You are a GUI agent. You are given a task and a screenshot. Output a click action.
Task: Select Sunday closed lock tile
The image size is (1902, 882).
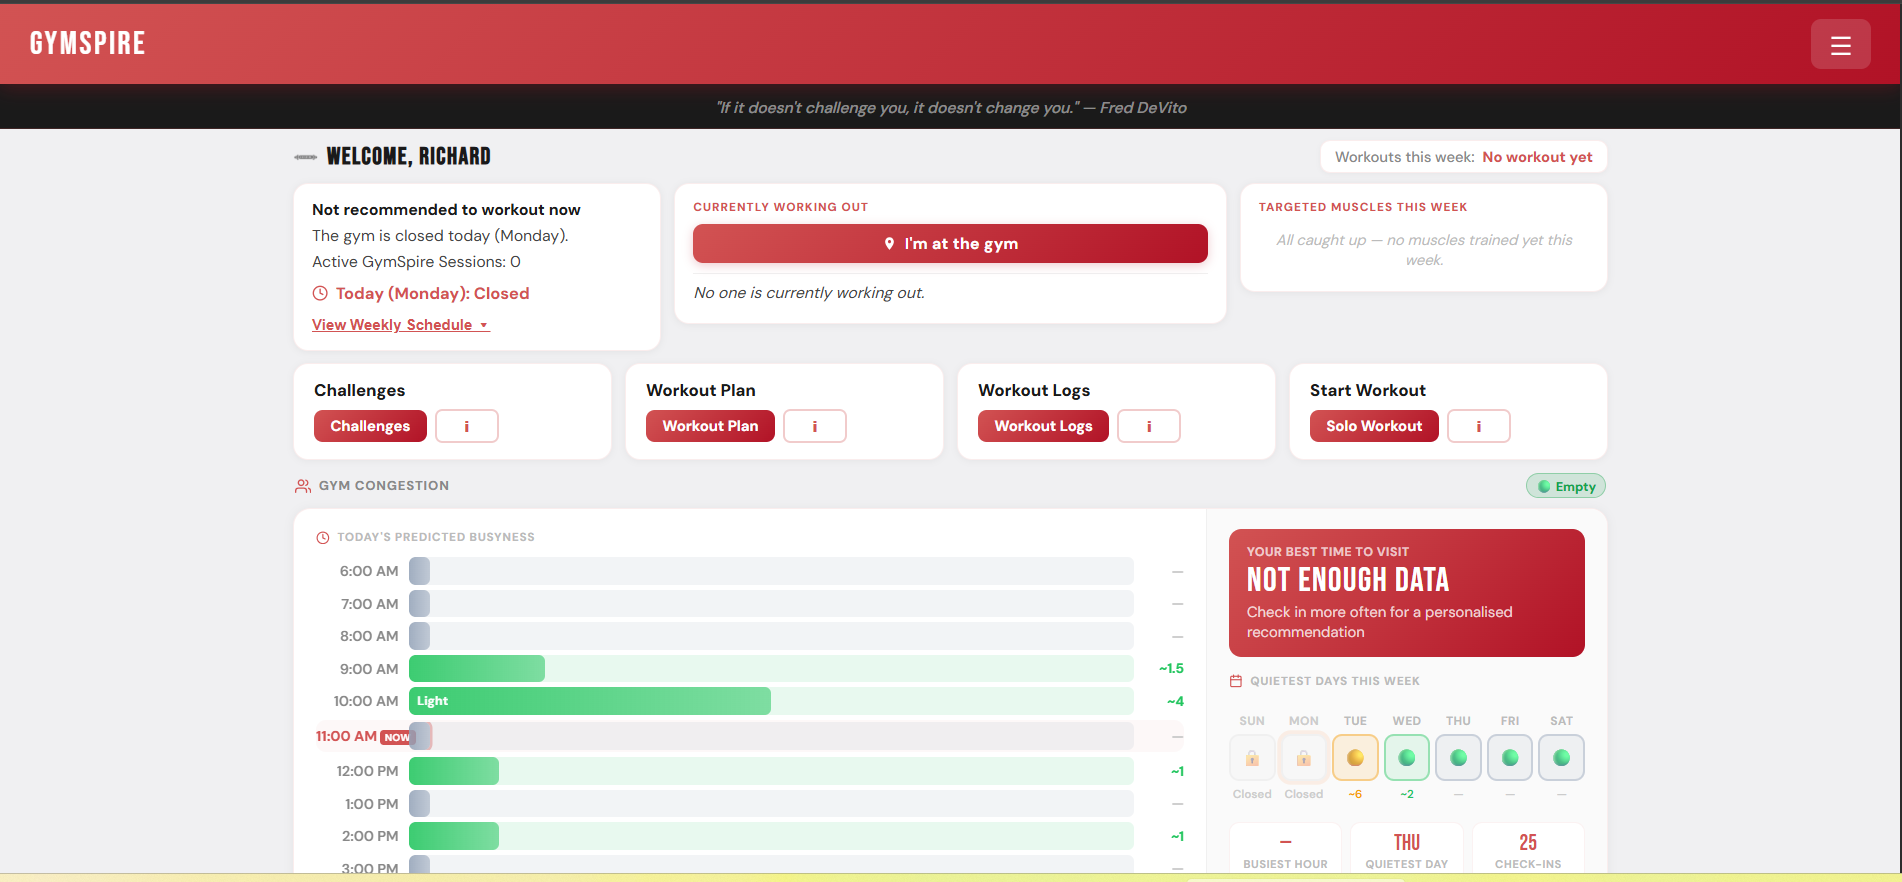point(1252,758)
